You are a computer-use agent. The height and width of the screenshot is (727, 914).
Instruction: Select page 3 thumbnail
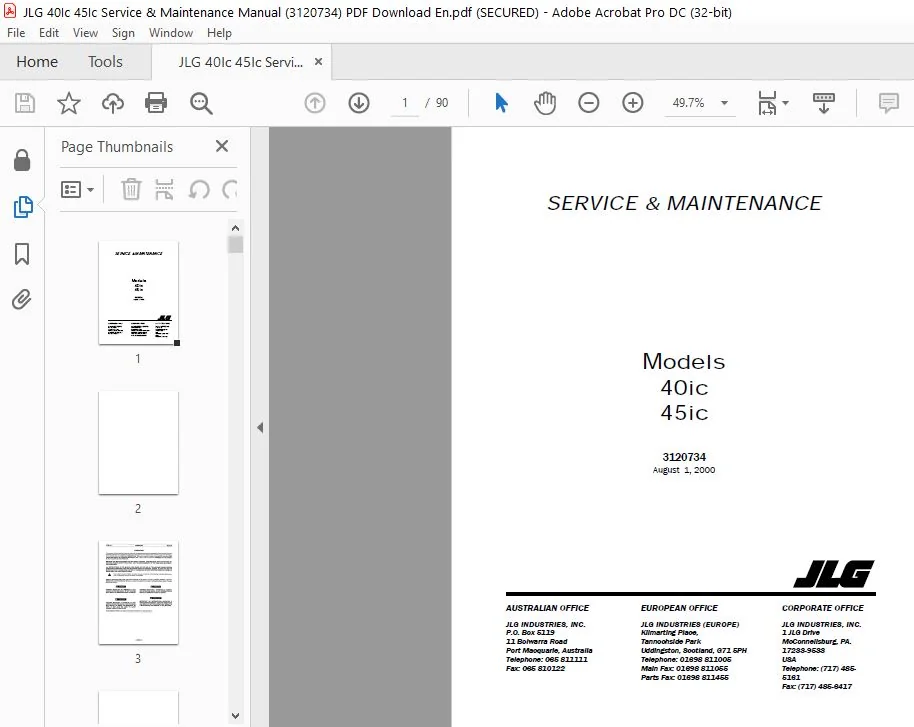point(138,593)
